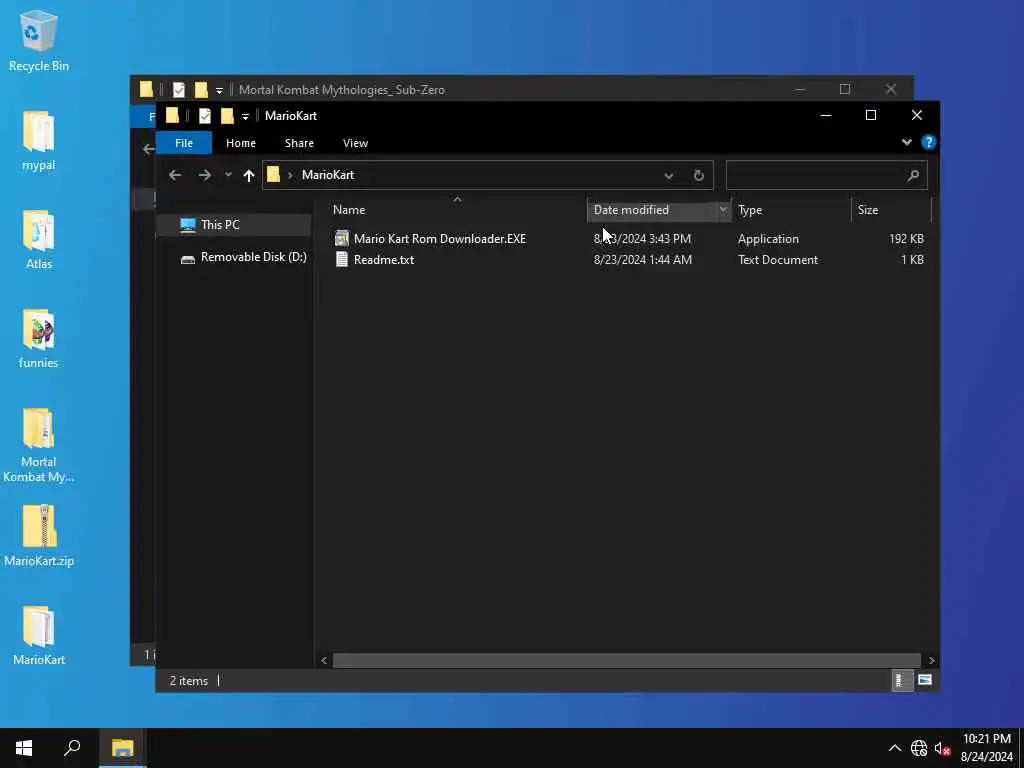
Task: Select Mario Kart Rom Downloader.EXE file
Action: (x=440, y=238)
